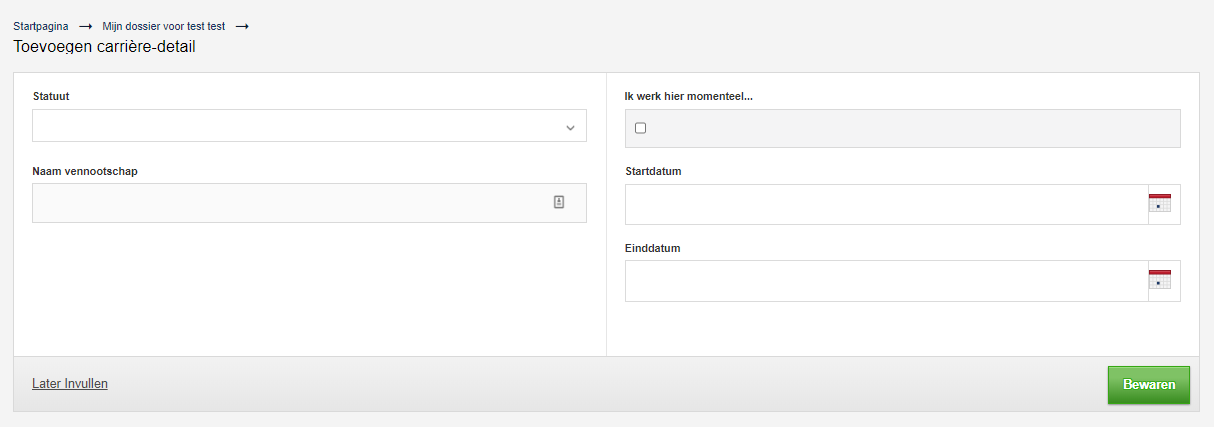This screenshot has height=427, width=1214.
Task: Open the Statuut selection box
Action: click(x=300, y=127)
